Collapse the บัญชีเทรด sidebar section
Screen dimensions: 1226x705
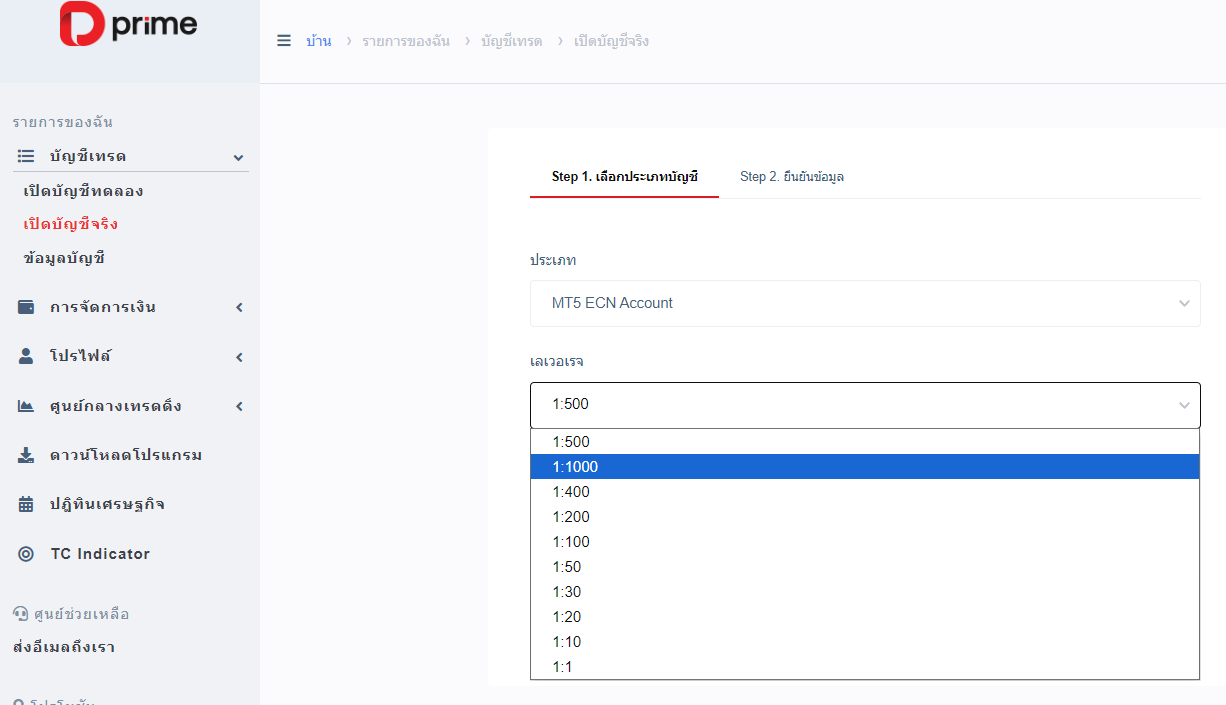point(238,157)
